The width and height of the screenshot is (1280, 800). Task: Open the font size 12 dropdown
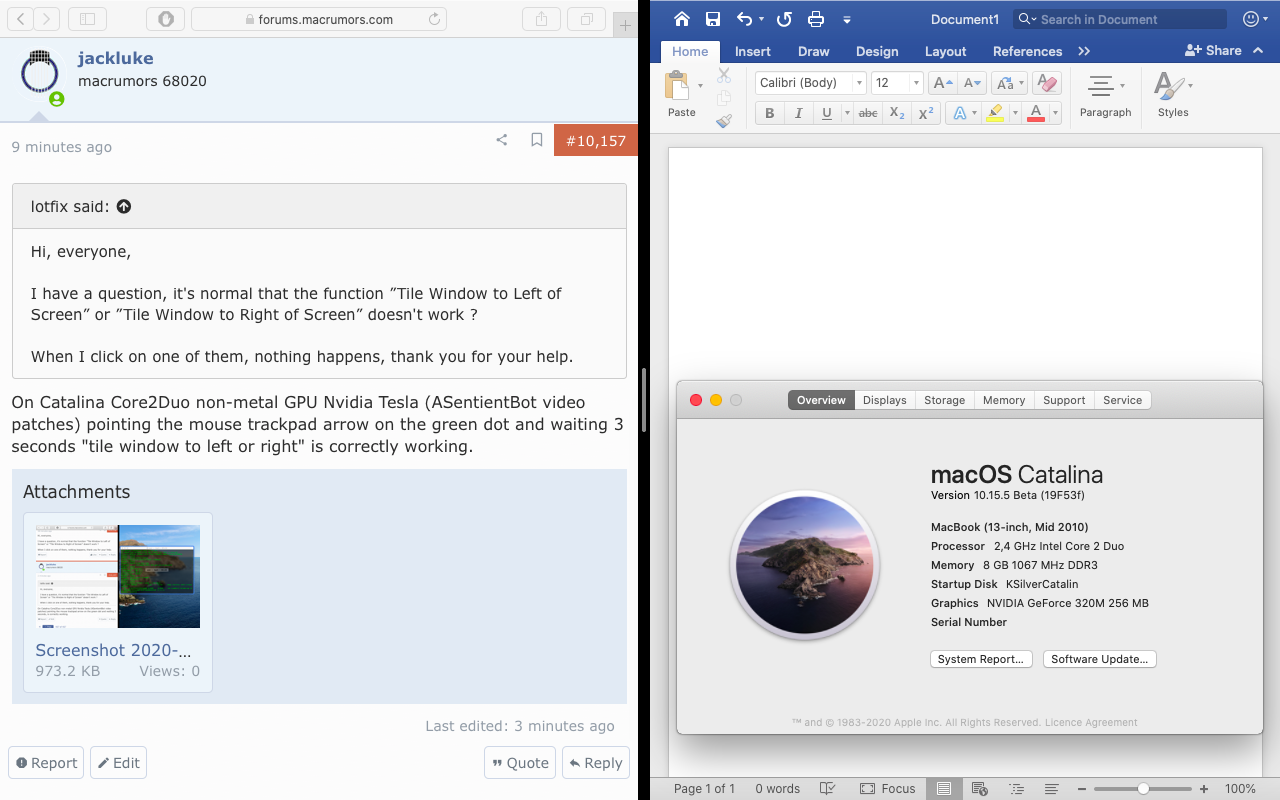[x=917, y=83]
